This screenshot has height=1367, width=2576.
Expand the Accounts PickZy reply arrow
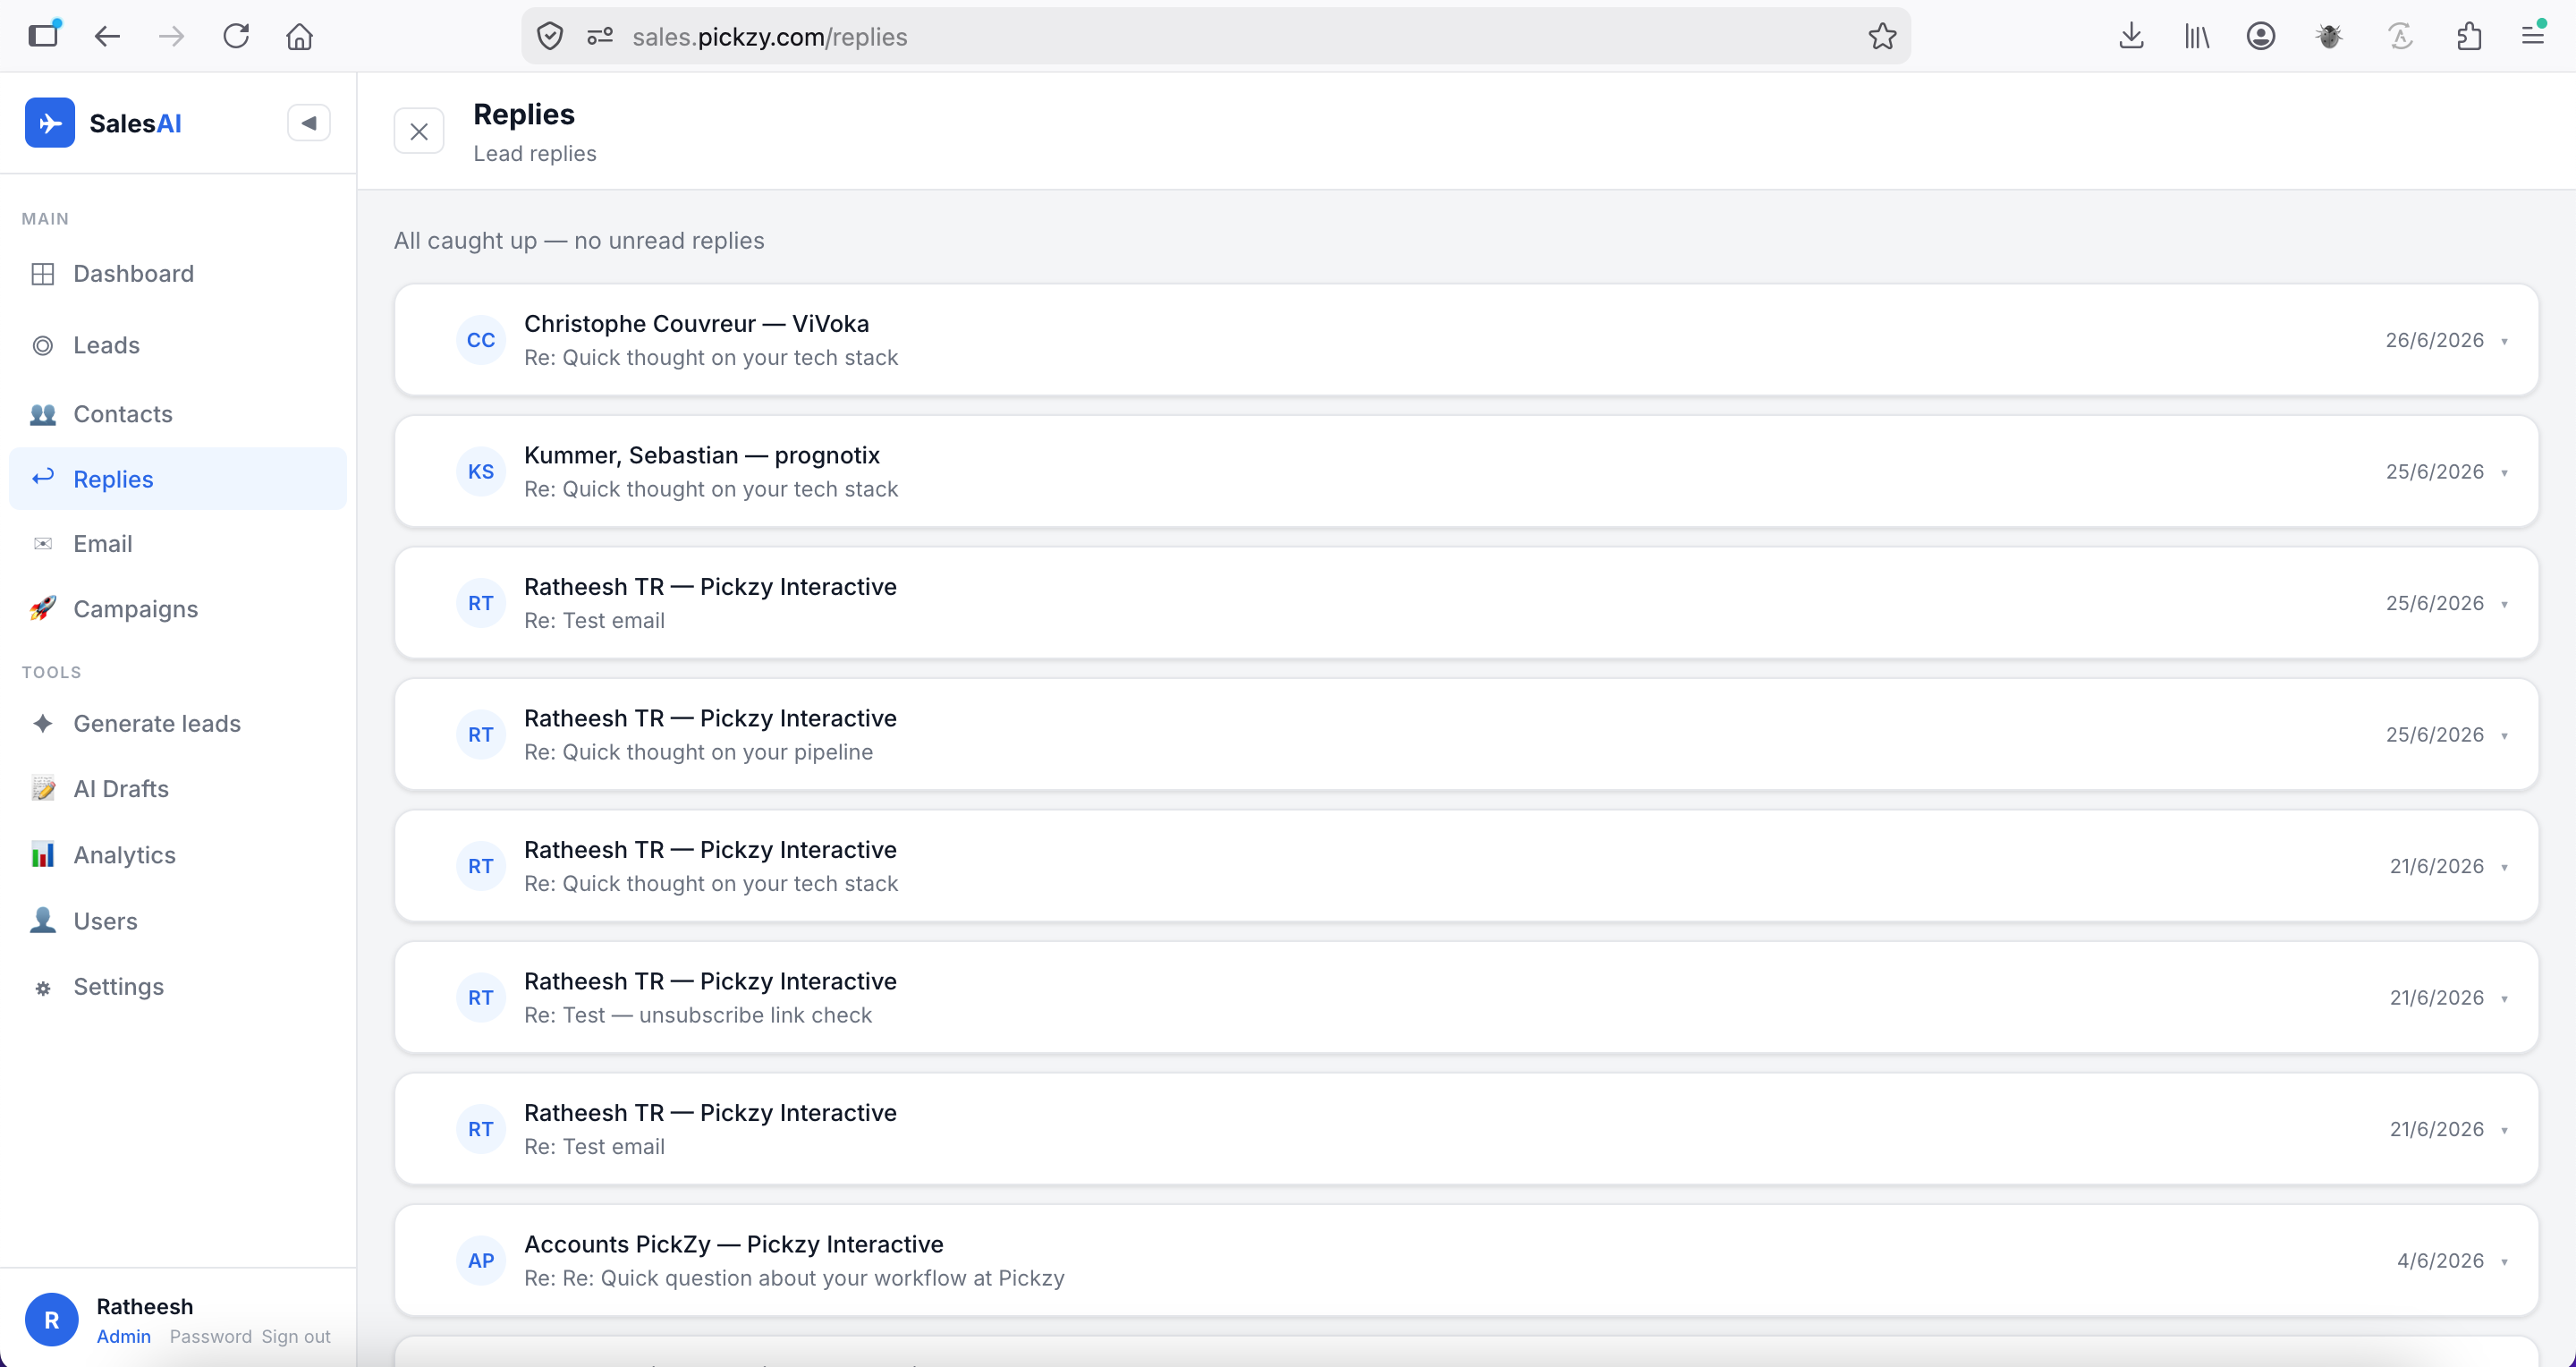coord(2505,1262)
